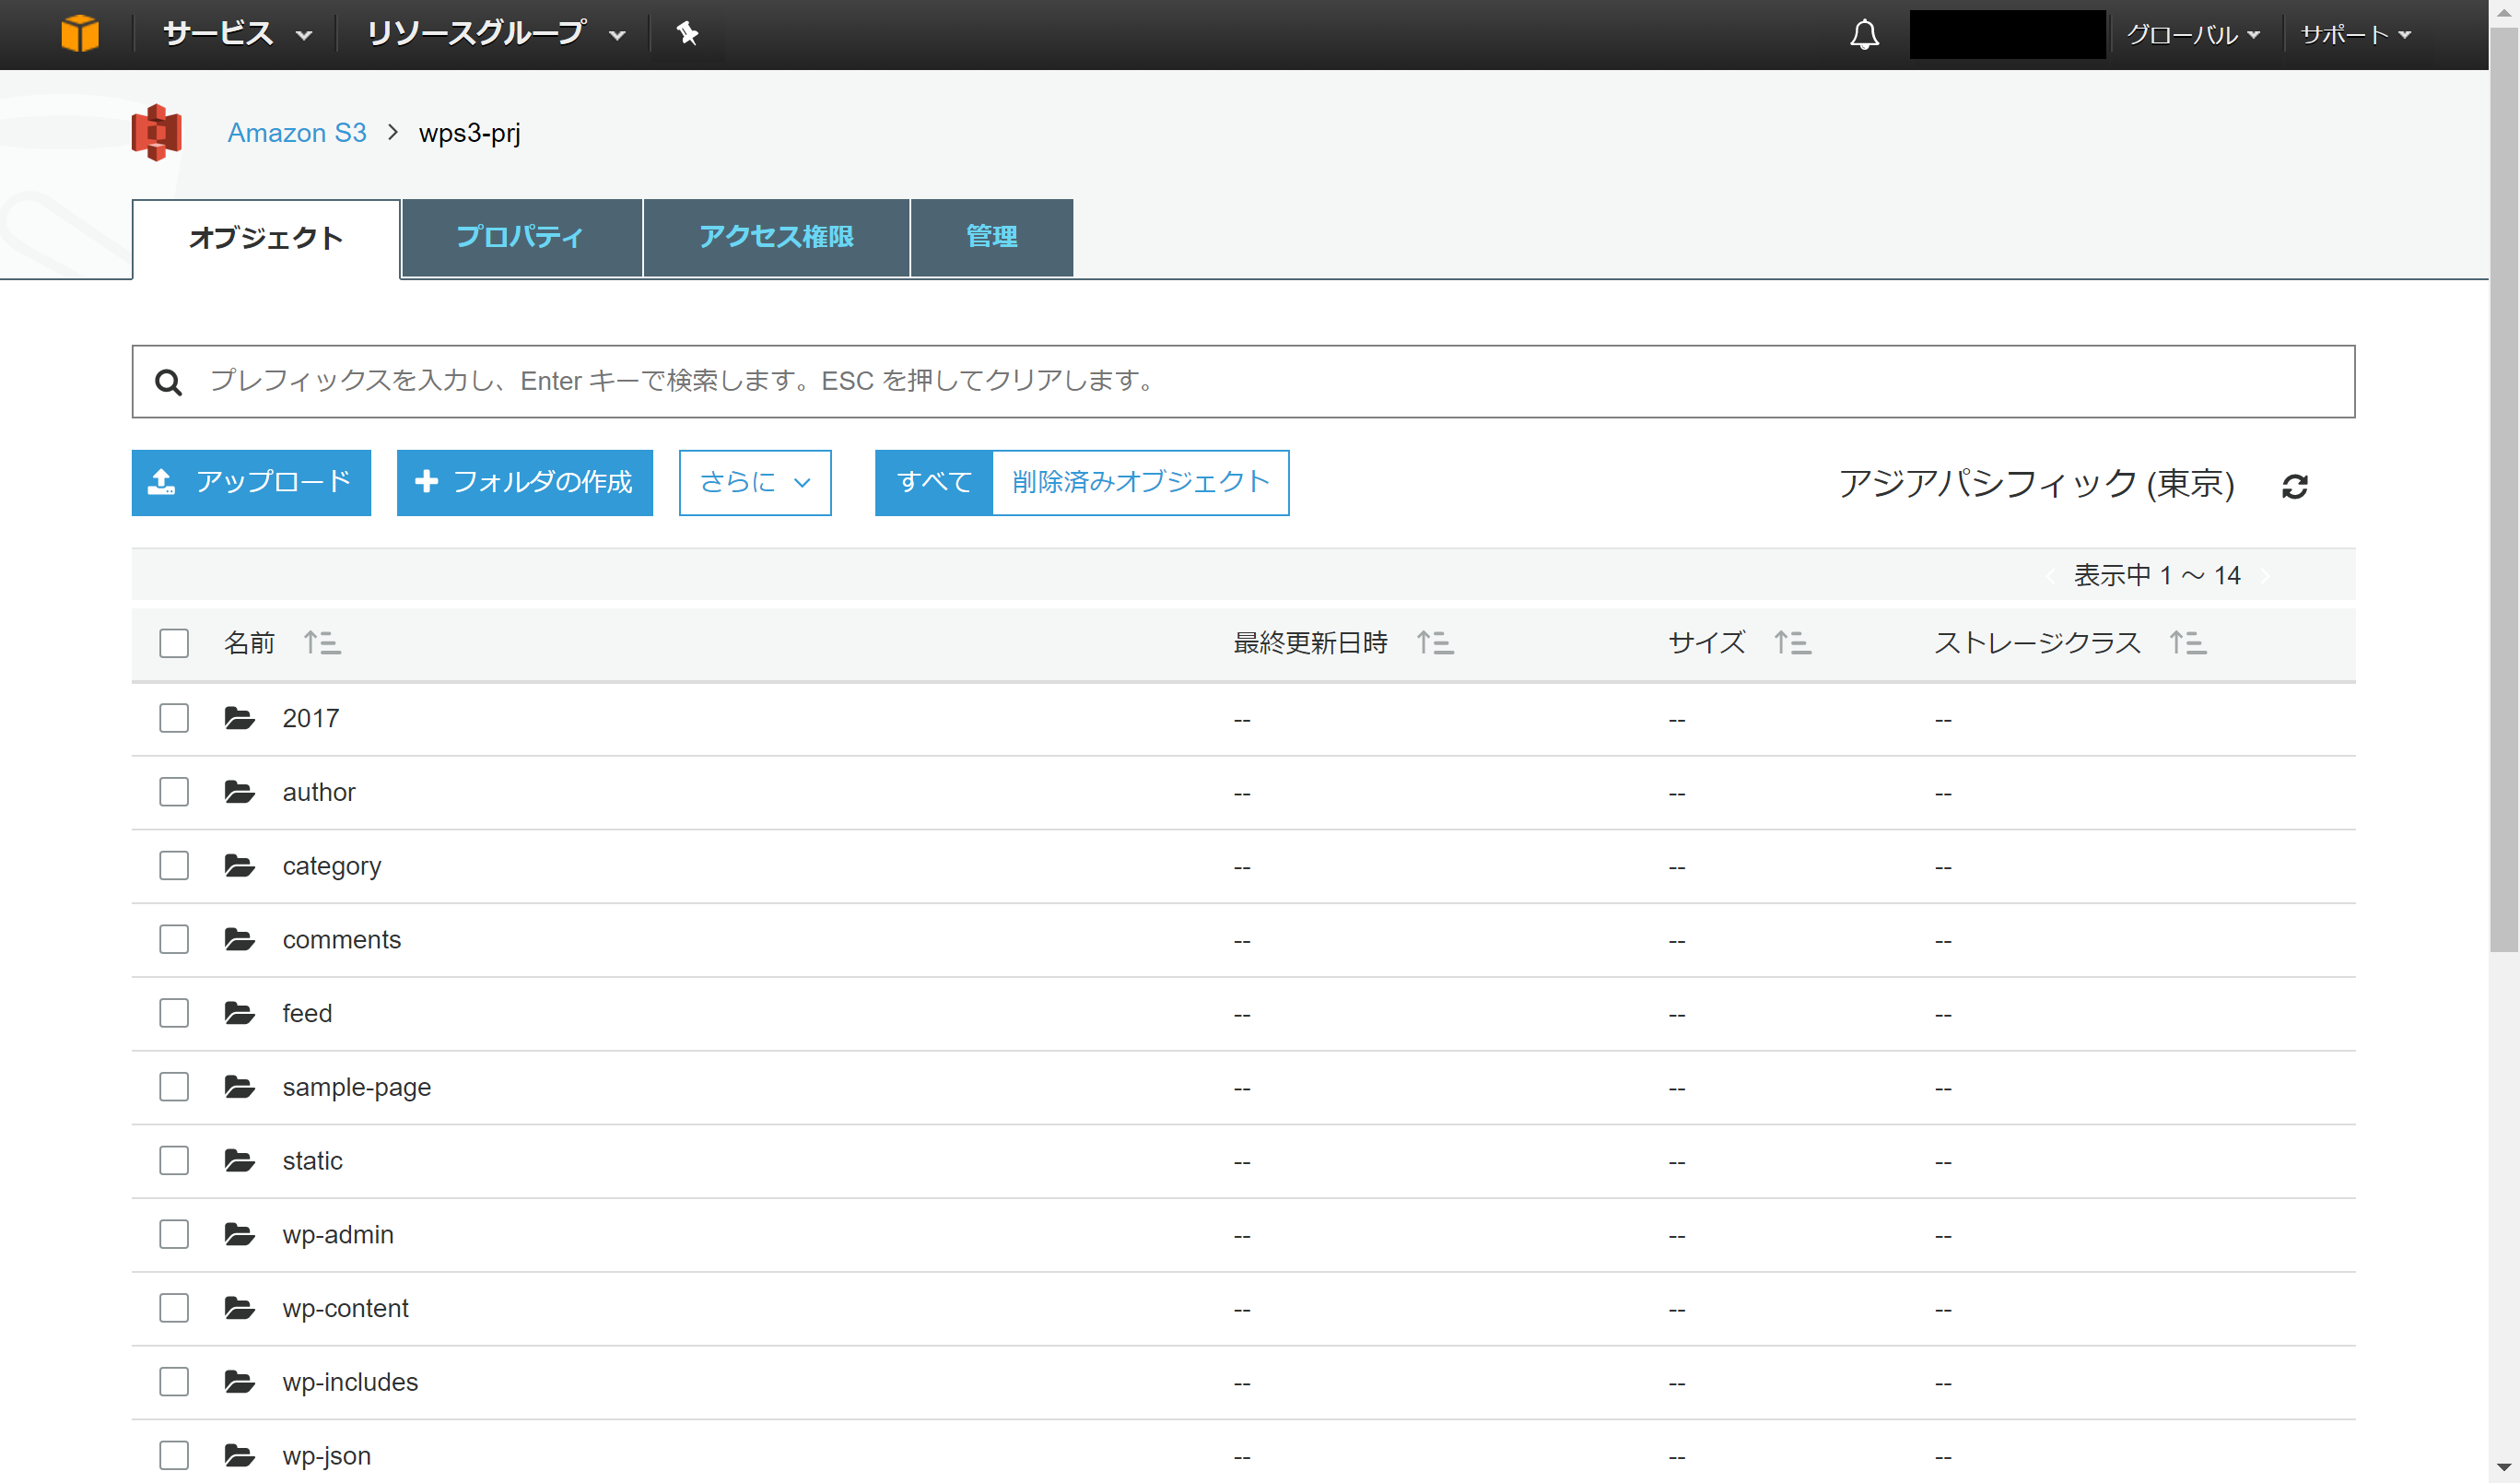
Task: Check the box for the static folder
Action: coord(174,1160)
